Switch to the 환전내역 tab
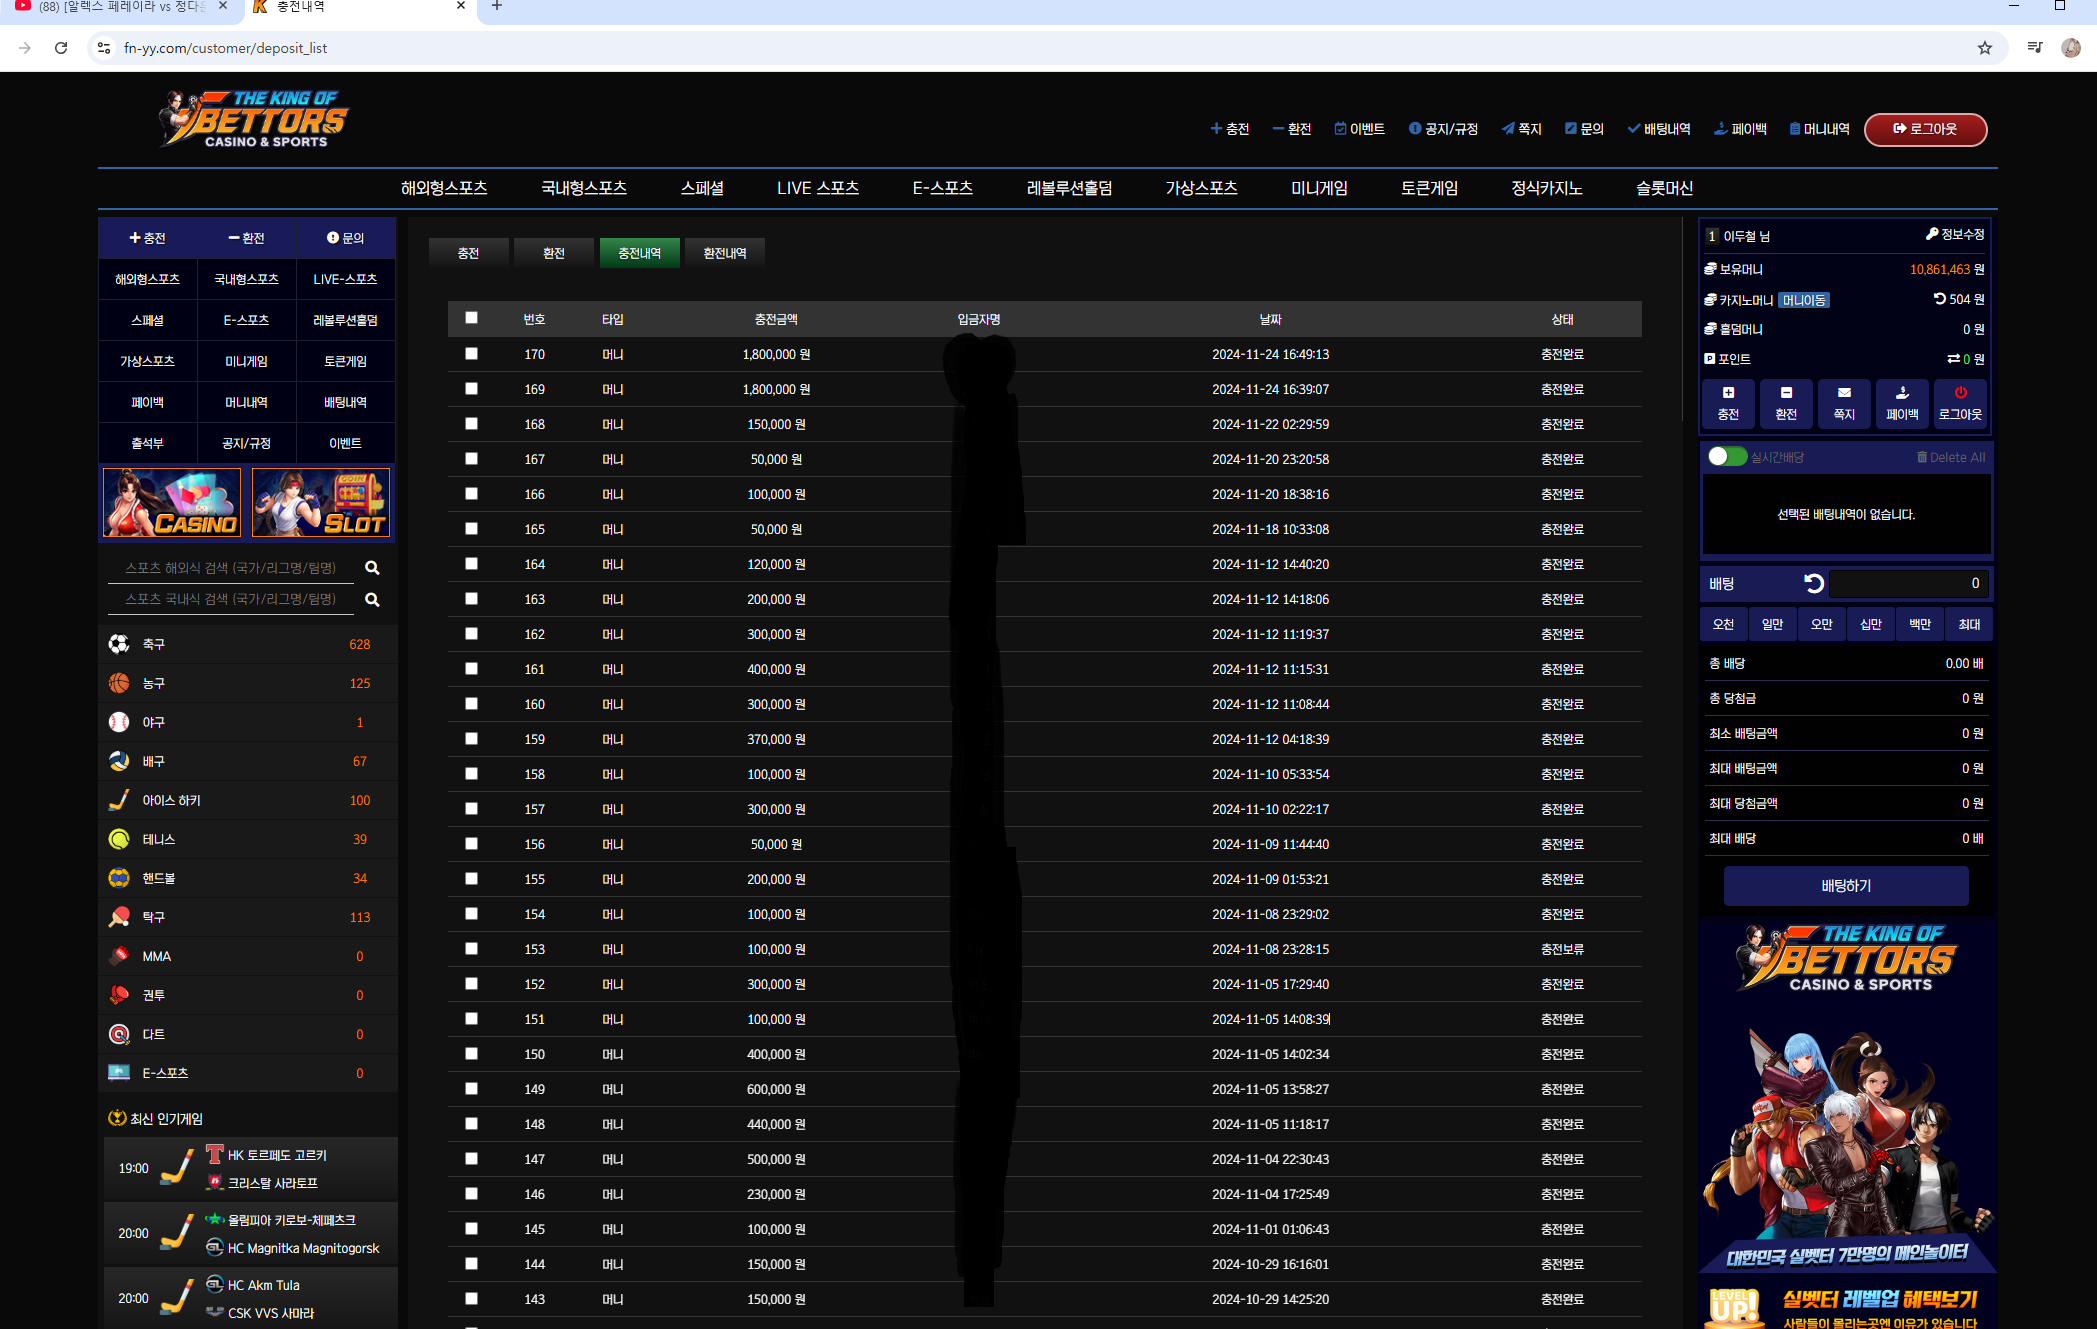This screenshot has height=1329, width=2097. pos(725,253)
